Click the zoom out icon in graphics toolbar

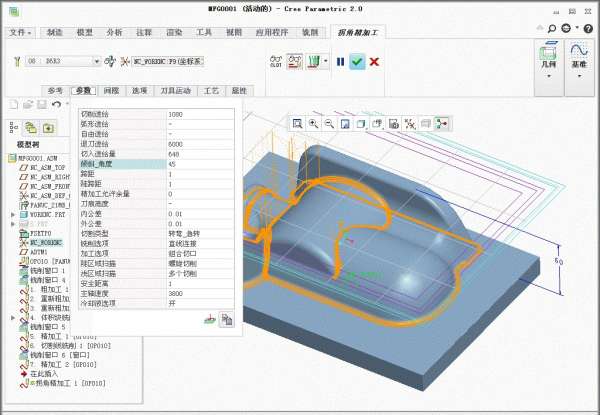tap(329, 123)
